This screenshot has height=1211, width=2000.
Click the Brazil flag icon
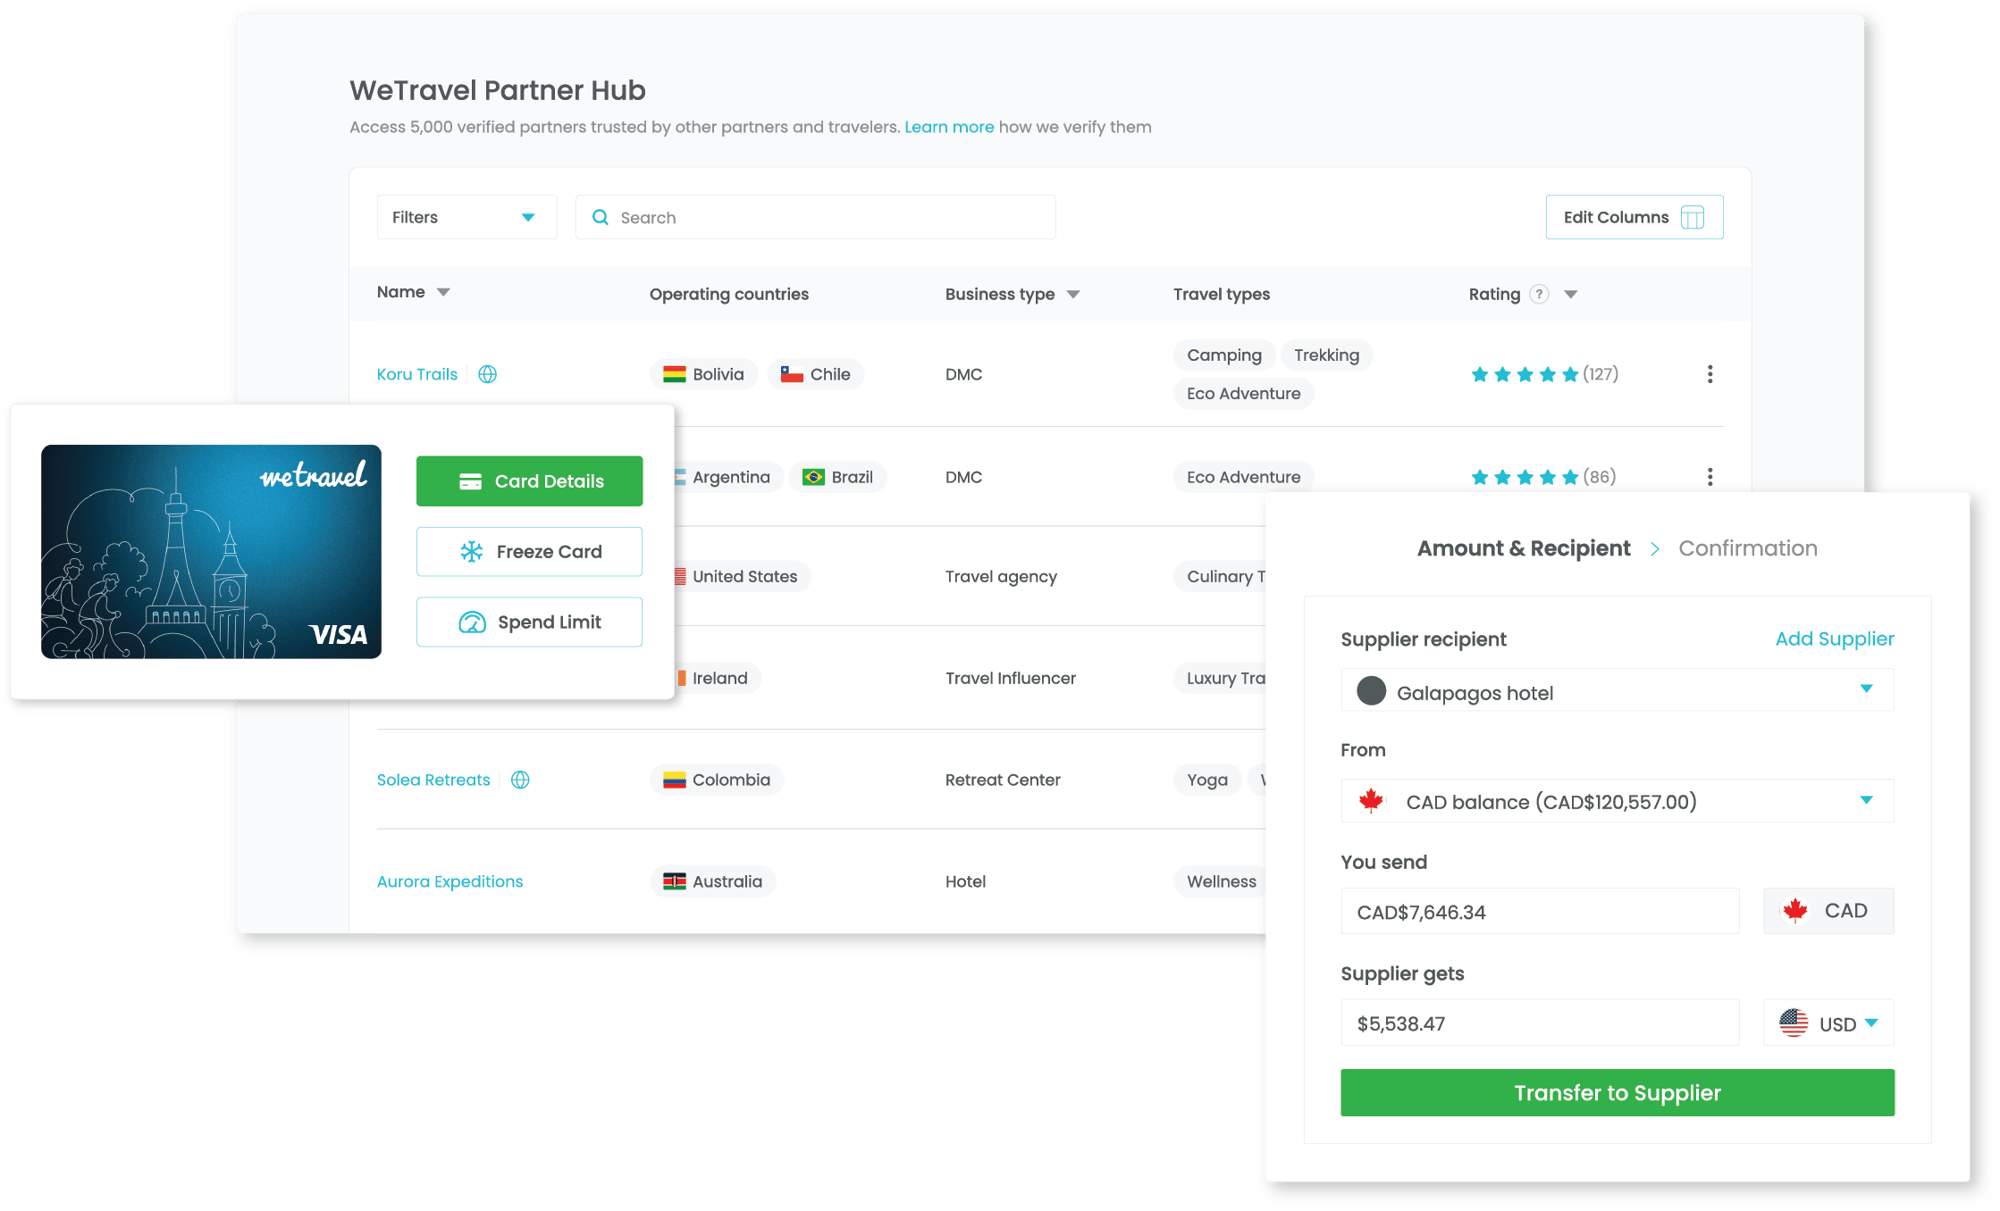point(814,477)
